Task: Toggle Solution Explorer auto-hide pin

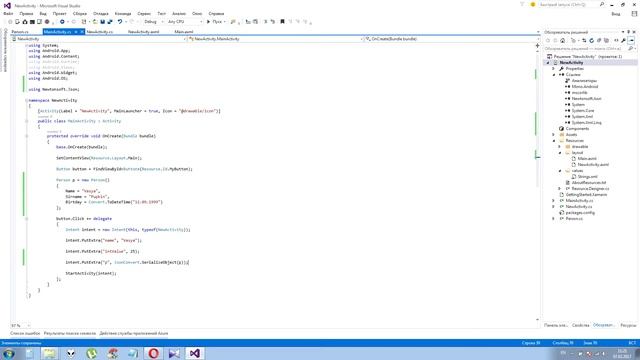Action: click(x=629, y=32)
